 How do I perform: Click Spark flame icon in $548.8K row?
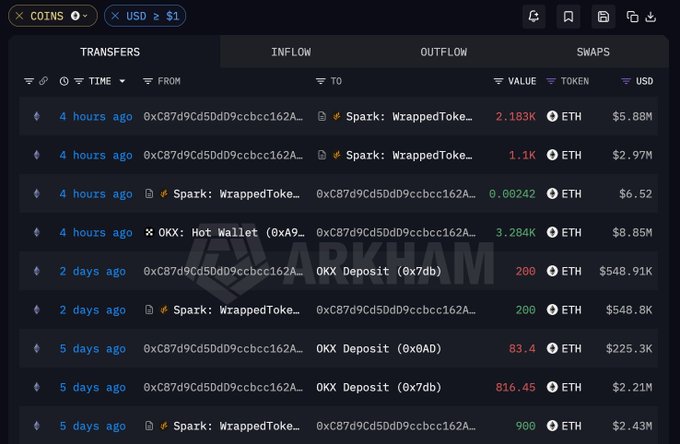coord(164,310)
